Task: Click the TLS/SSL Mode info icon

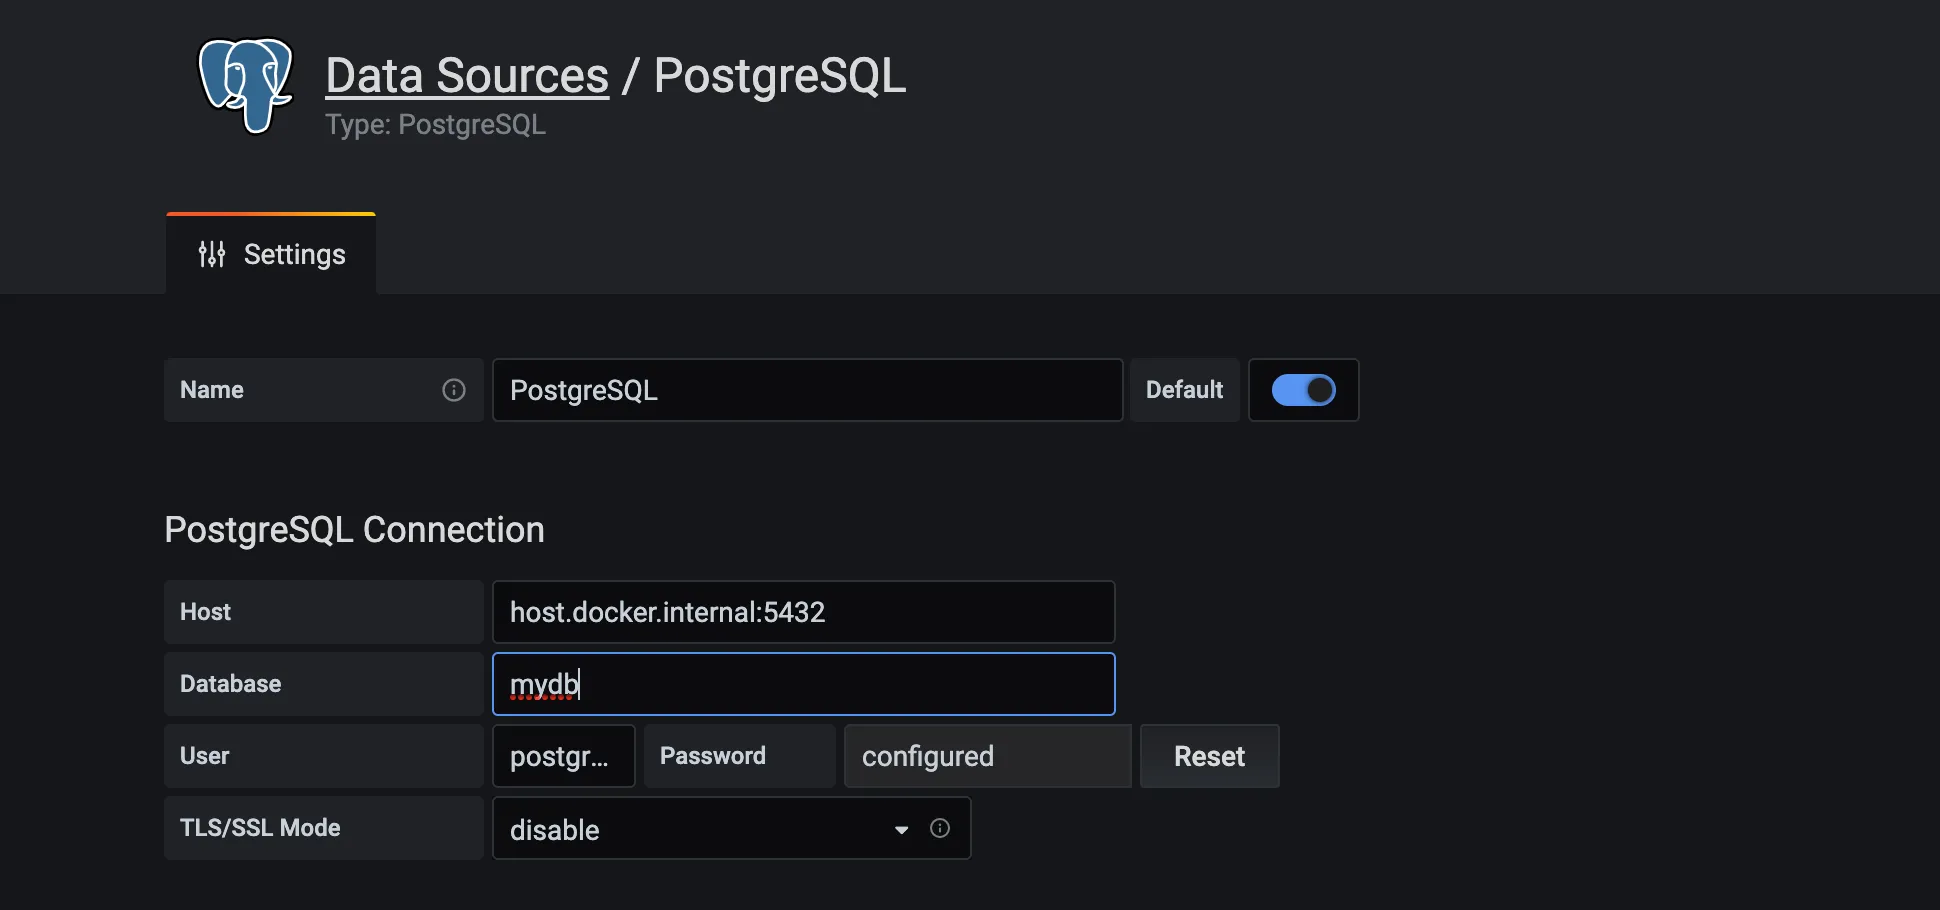Action: point(940,828)
